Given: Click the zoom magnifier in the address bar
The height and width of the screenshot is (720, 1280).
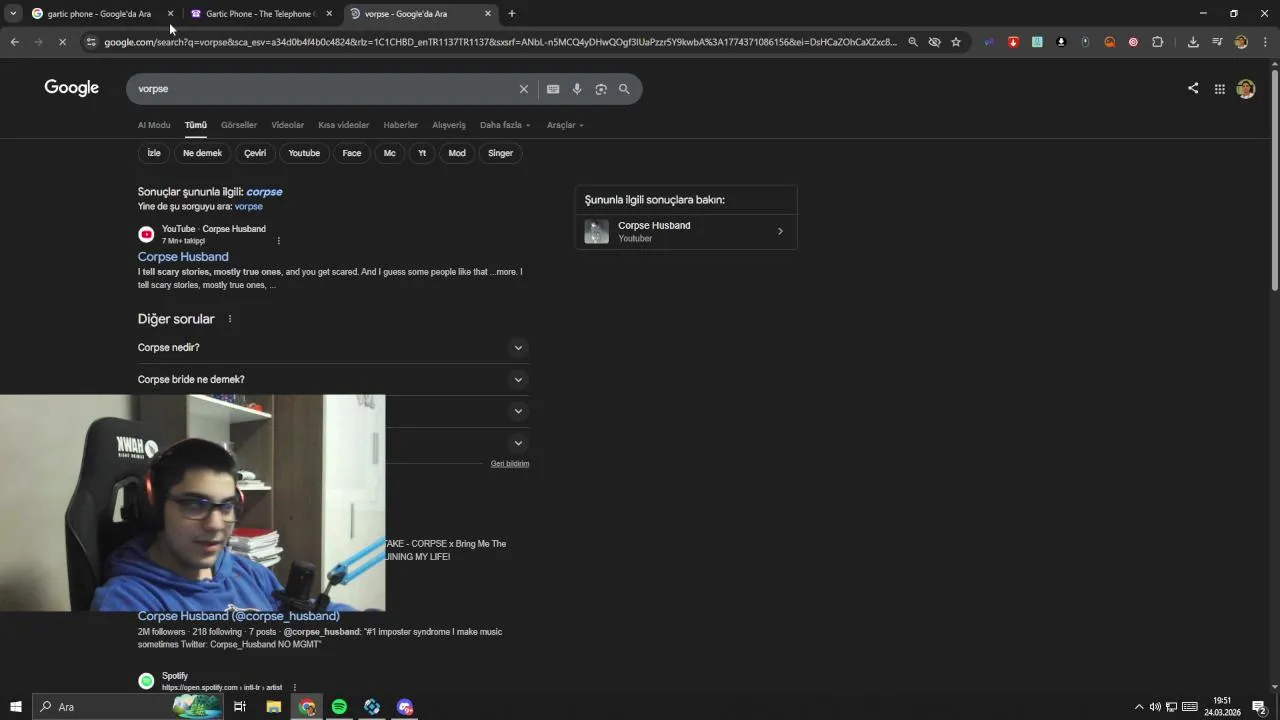Looking at the screenshot, I should click(x=913, y=42).
